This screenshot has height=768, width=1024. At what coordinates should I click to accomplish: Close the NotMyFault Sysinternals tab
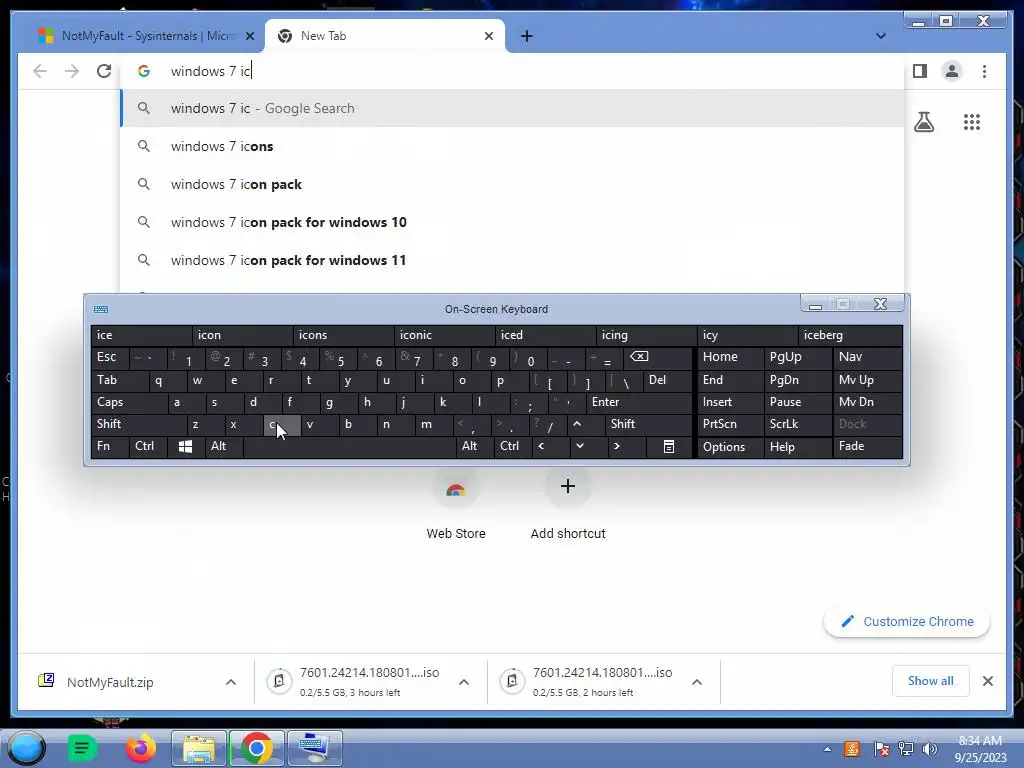249,36
